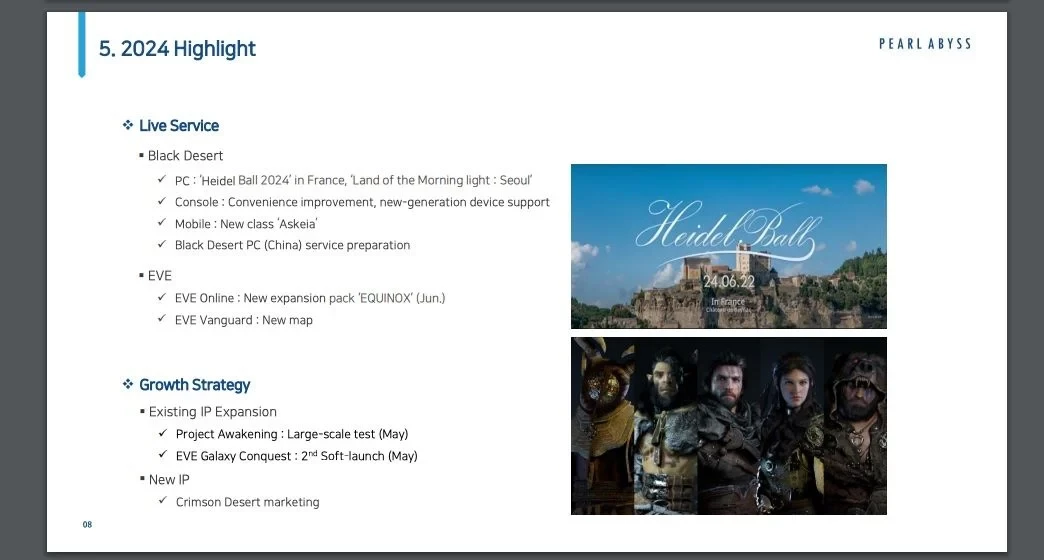Click the diamond bullet icon beside Growth Strategy

(x=128, y=384)
